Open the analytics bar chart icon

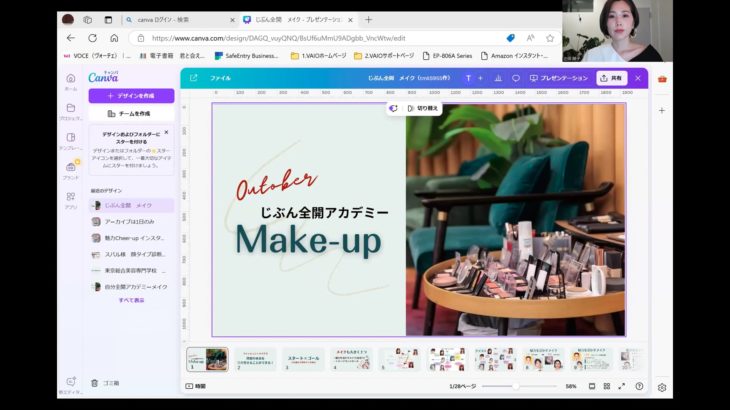coord(498,78)
